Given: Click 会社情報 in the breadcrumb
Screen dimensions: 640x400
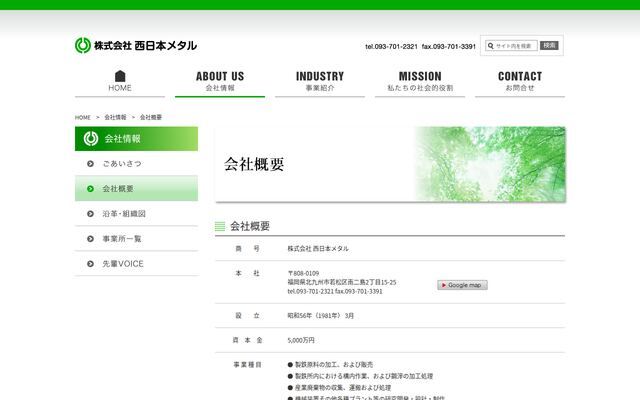Looking at the screenshot, I should 116,117.
